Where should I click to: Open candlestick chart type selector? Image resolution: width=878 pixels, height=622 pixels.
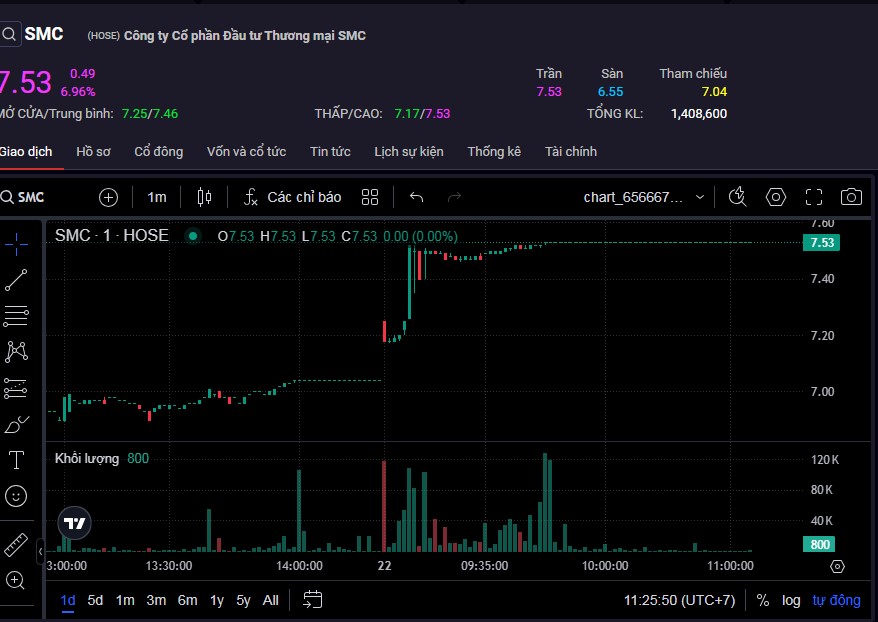205,197
